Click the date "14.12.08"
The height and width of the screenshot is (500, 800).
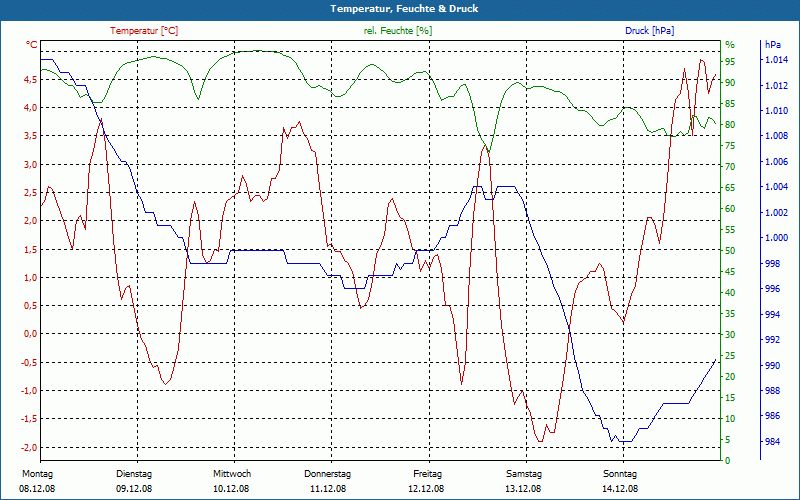(620, 489)
